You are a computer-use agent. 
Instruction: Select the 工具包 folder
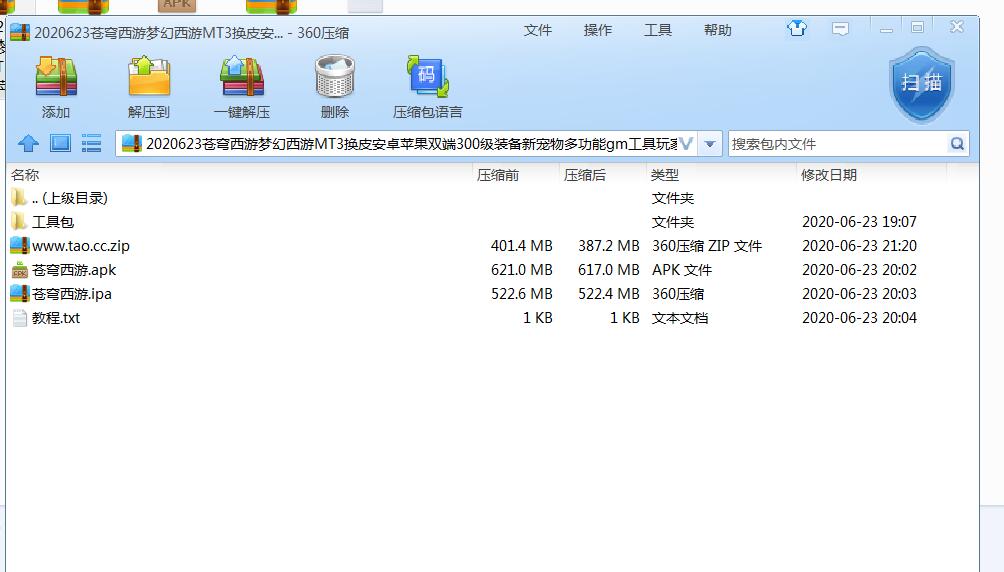tap(53, 222)
